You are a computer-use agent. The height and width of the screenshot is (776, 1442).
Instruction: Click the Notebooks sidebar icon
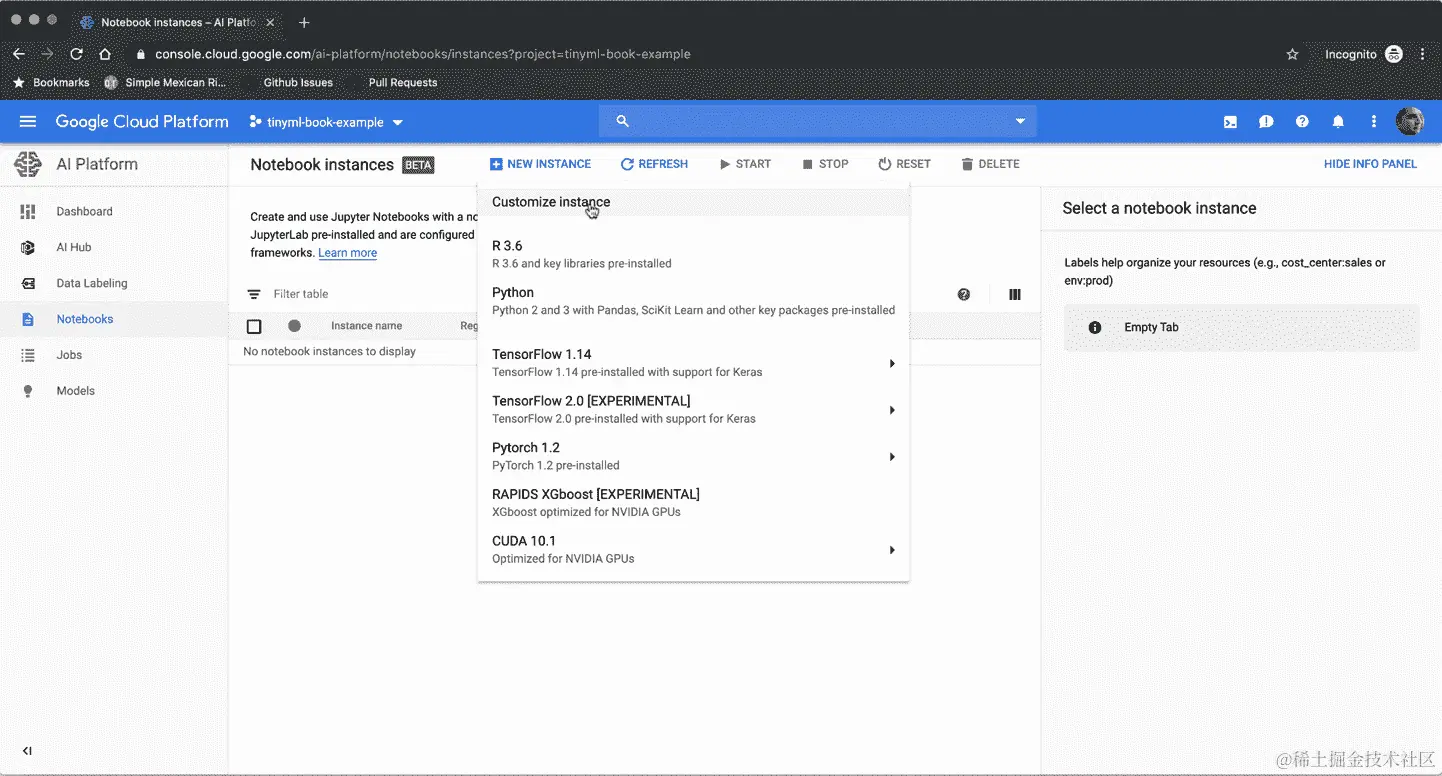(28, 320)
